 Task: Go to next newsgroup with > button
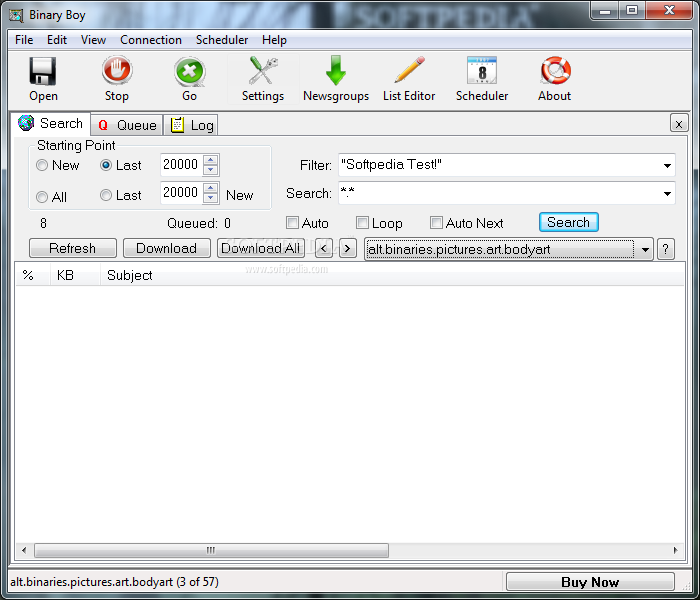click(348, 248)
